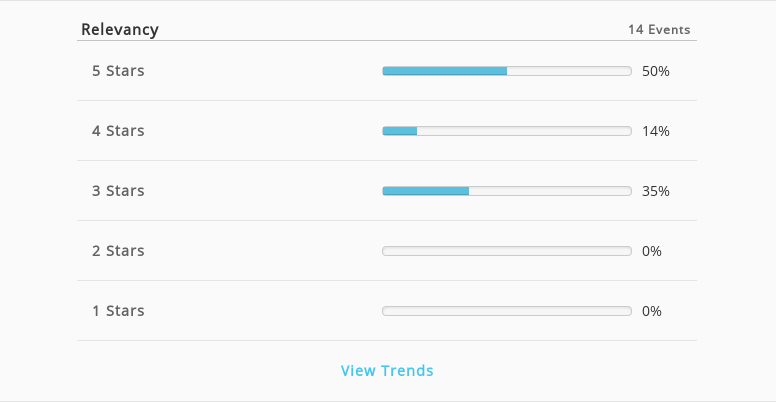
Task: Click the 5 Stars progress bar
Action: (507, 71)
